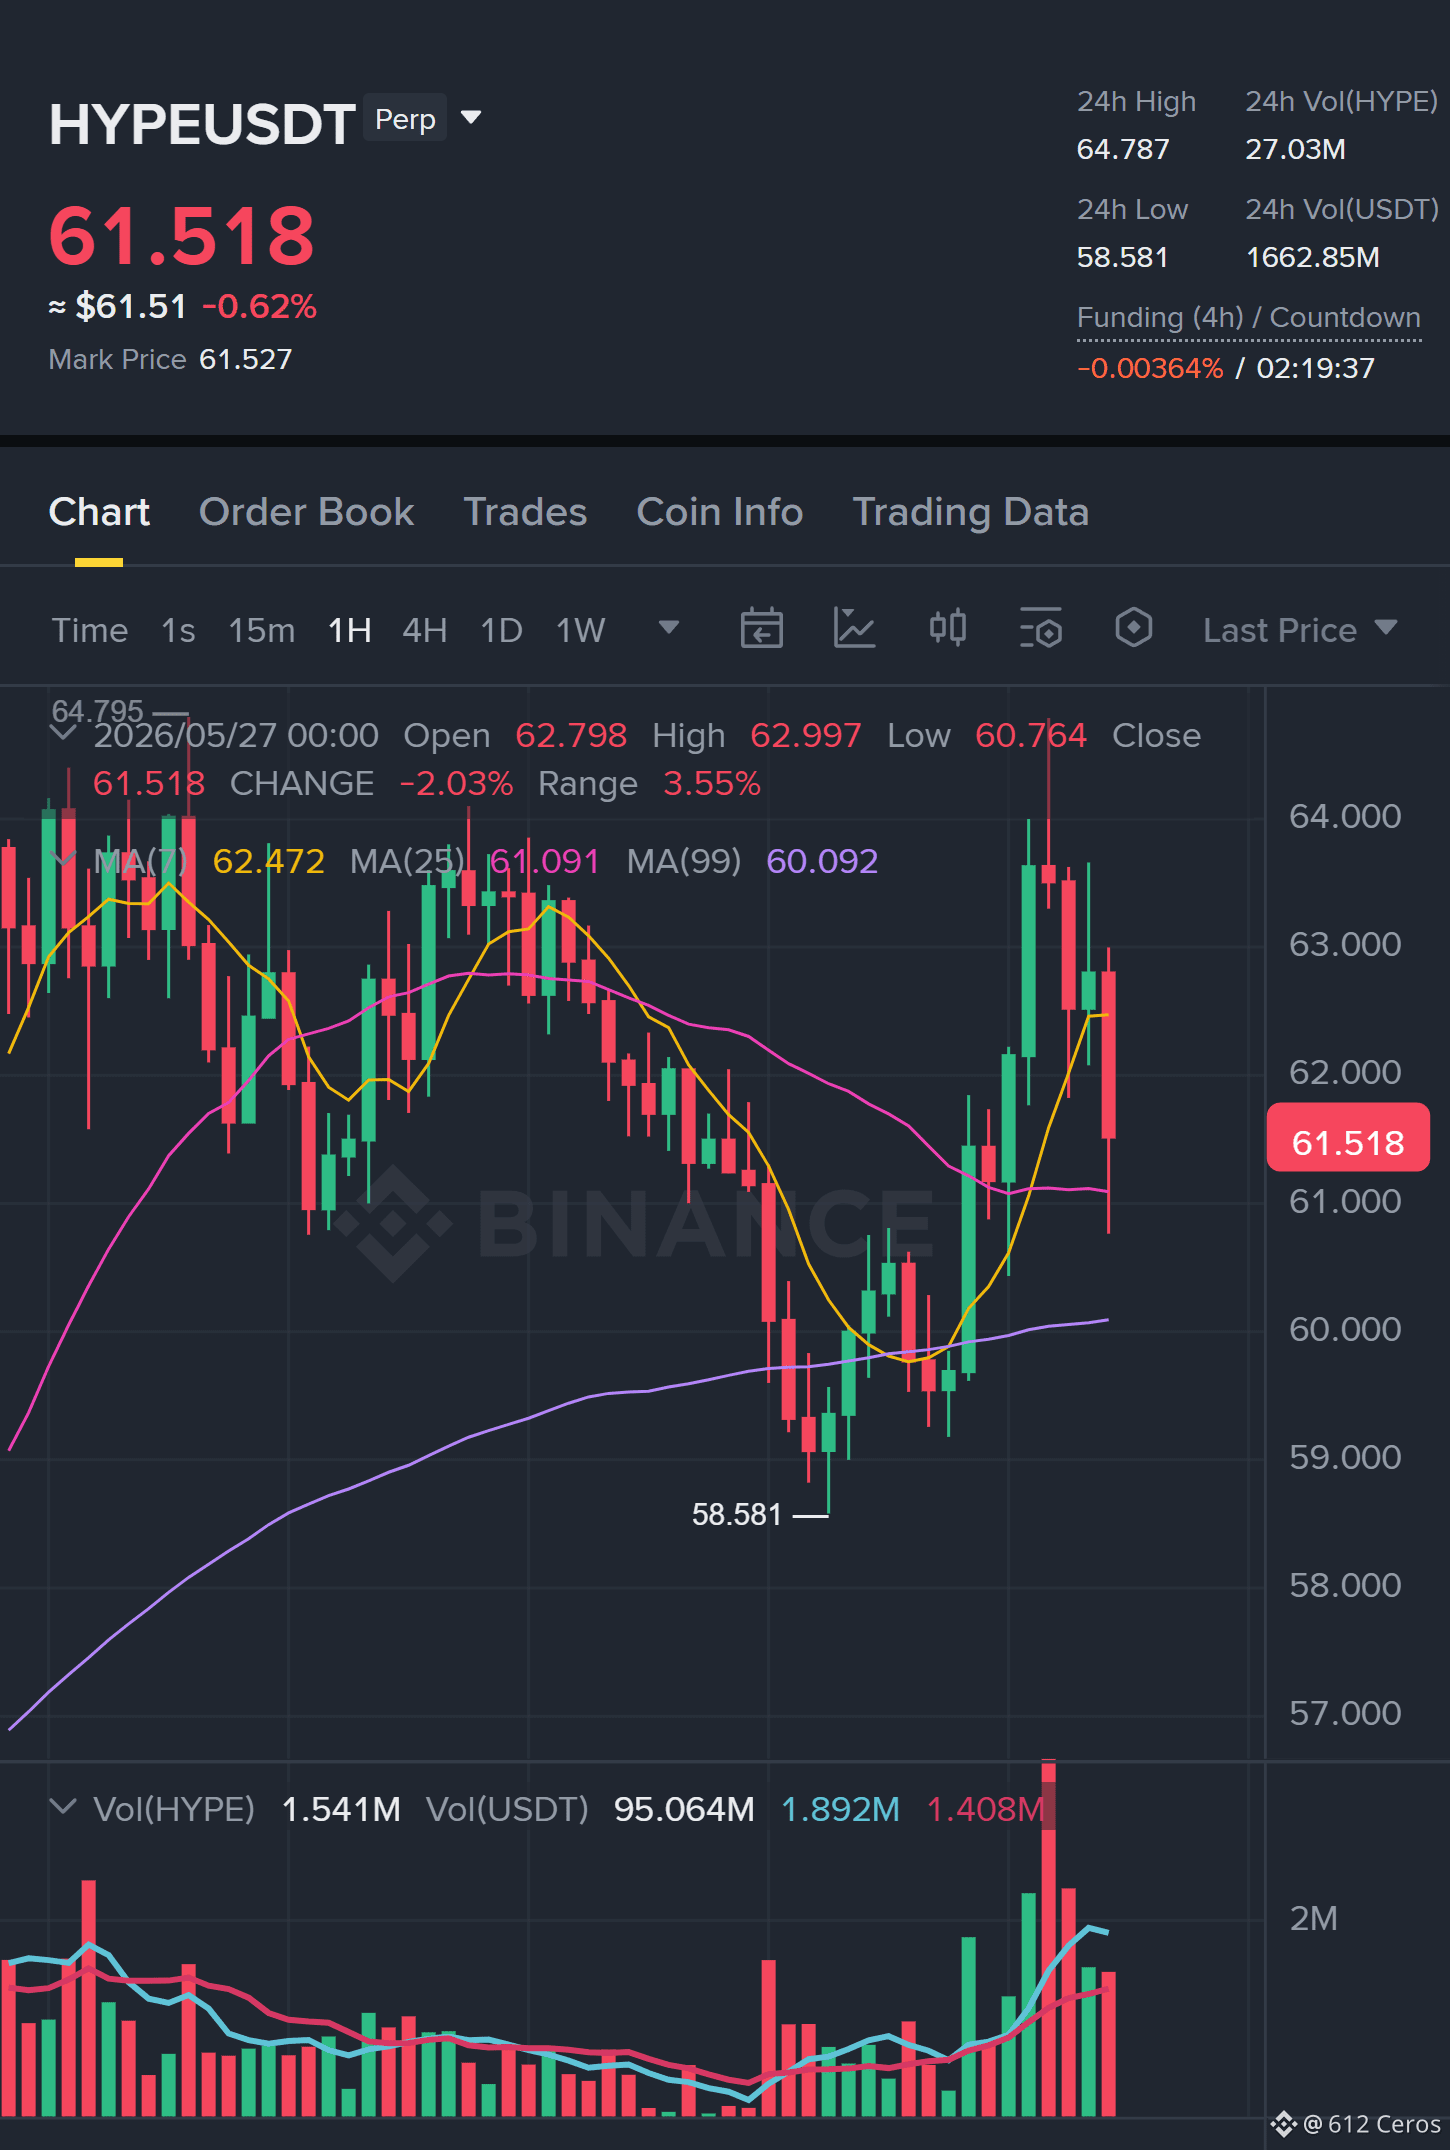Image resolution: width=1450 pixels, height=2150 pixels.
Task: Click the hexagon chart preferences icon
Action: coord(1133,628)
